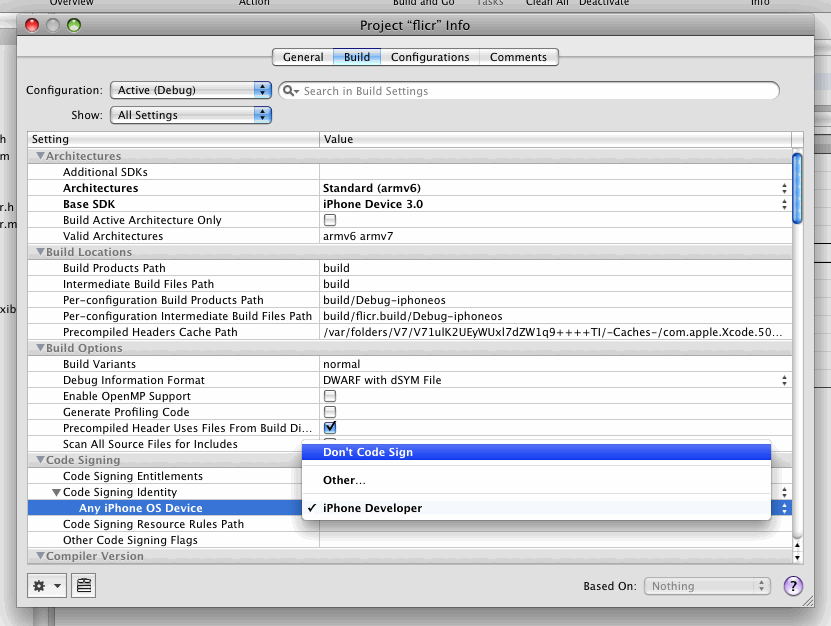Open the purple help button
Viewport: 831px width, 626px height.
coord(793,586)
